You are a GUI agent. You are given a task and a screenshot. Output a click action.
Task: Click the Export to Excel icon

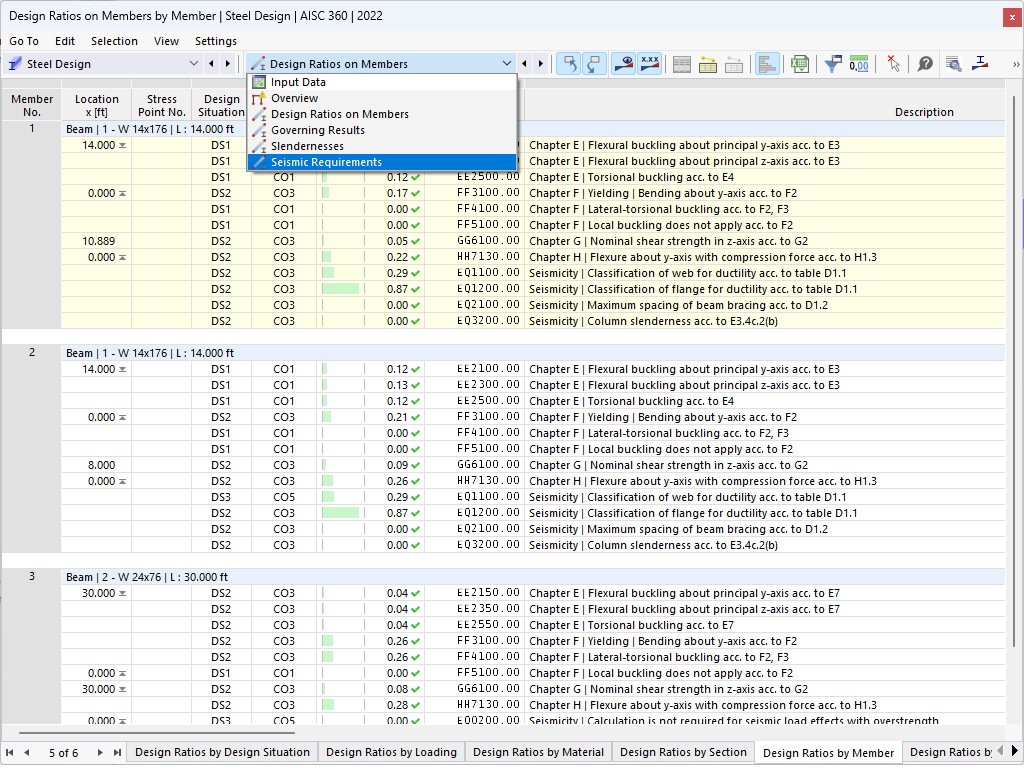[x=799, y=64]
